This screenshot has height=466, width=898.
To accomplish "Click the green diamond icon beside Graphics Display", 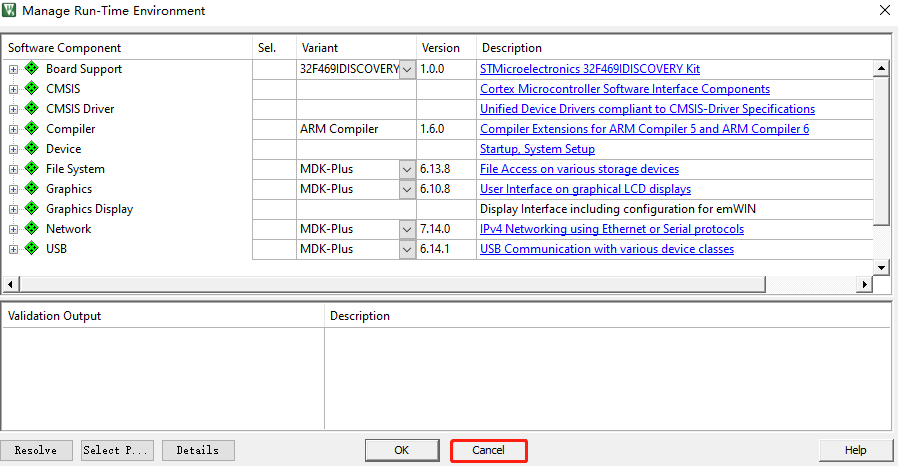I will coord(31,209).
